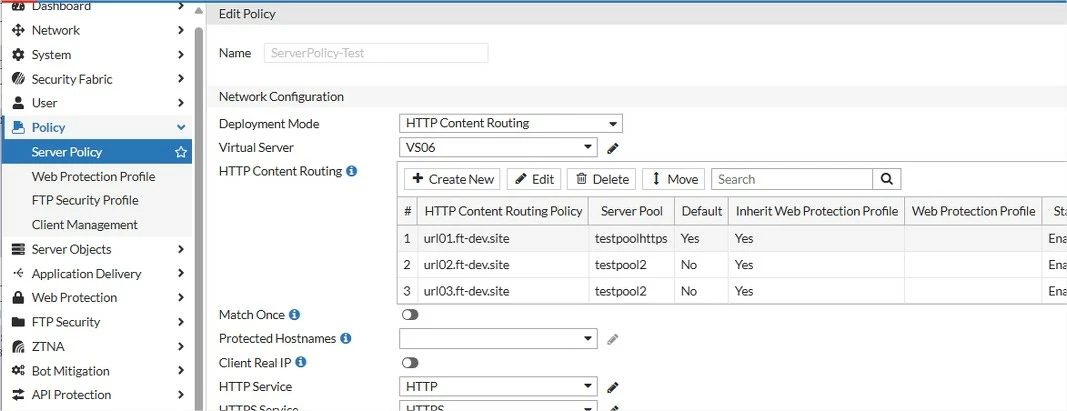Click the Application Delivery icon
Viewport: 1067px width, 411px height.
click(x=18, y=274)
